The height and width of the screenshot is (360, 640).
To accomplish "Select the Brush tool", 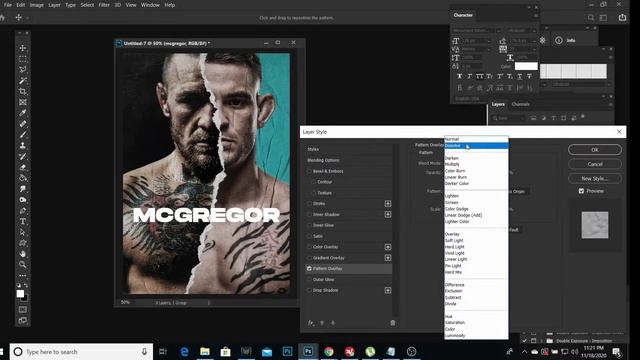I will pyautogui.click(x=22, y=134).
